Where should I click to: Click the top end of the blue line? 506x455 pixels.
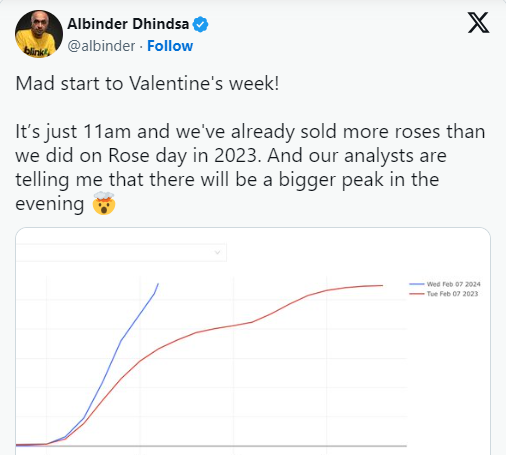158,284
